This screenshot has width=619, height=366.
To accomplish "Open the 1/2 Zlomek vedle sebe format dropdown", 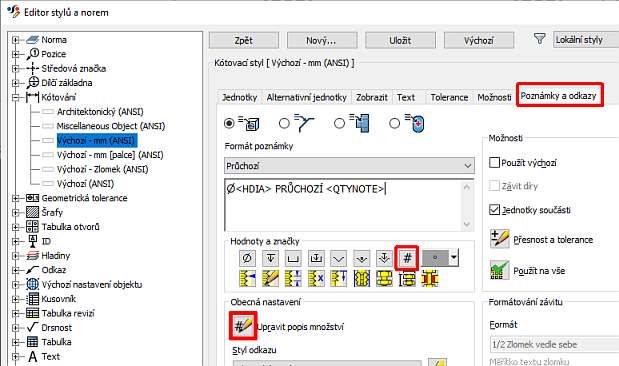I will [554, 344].
